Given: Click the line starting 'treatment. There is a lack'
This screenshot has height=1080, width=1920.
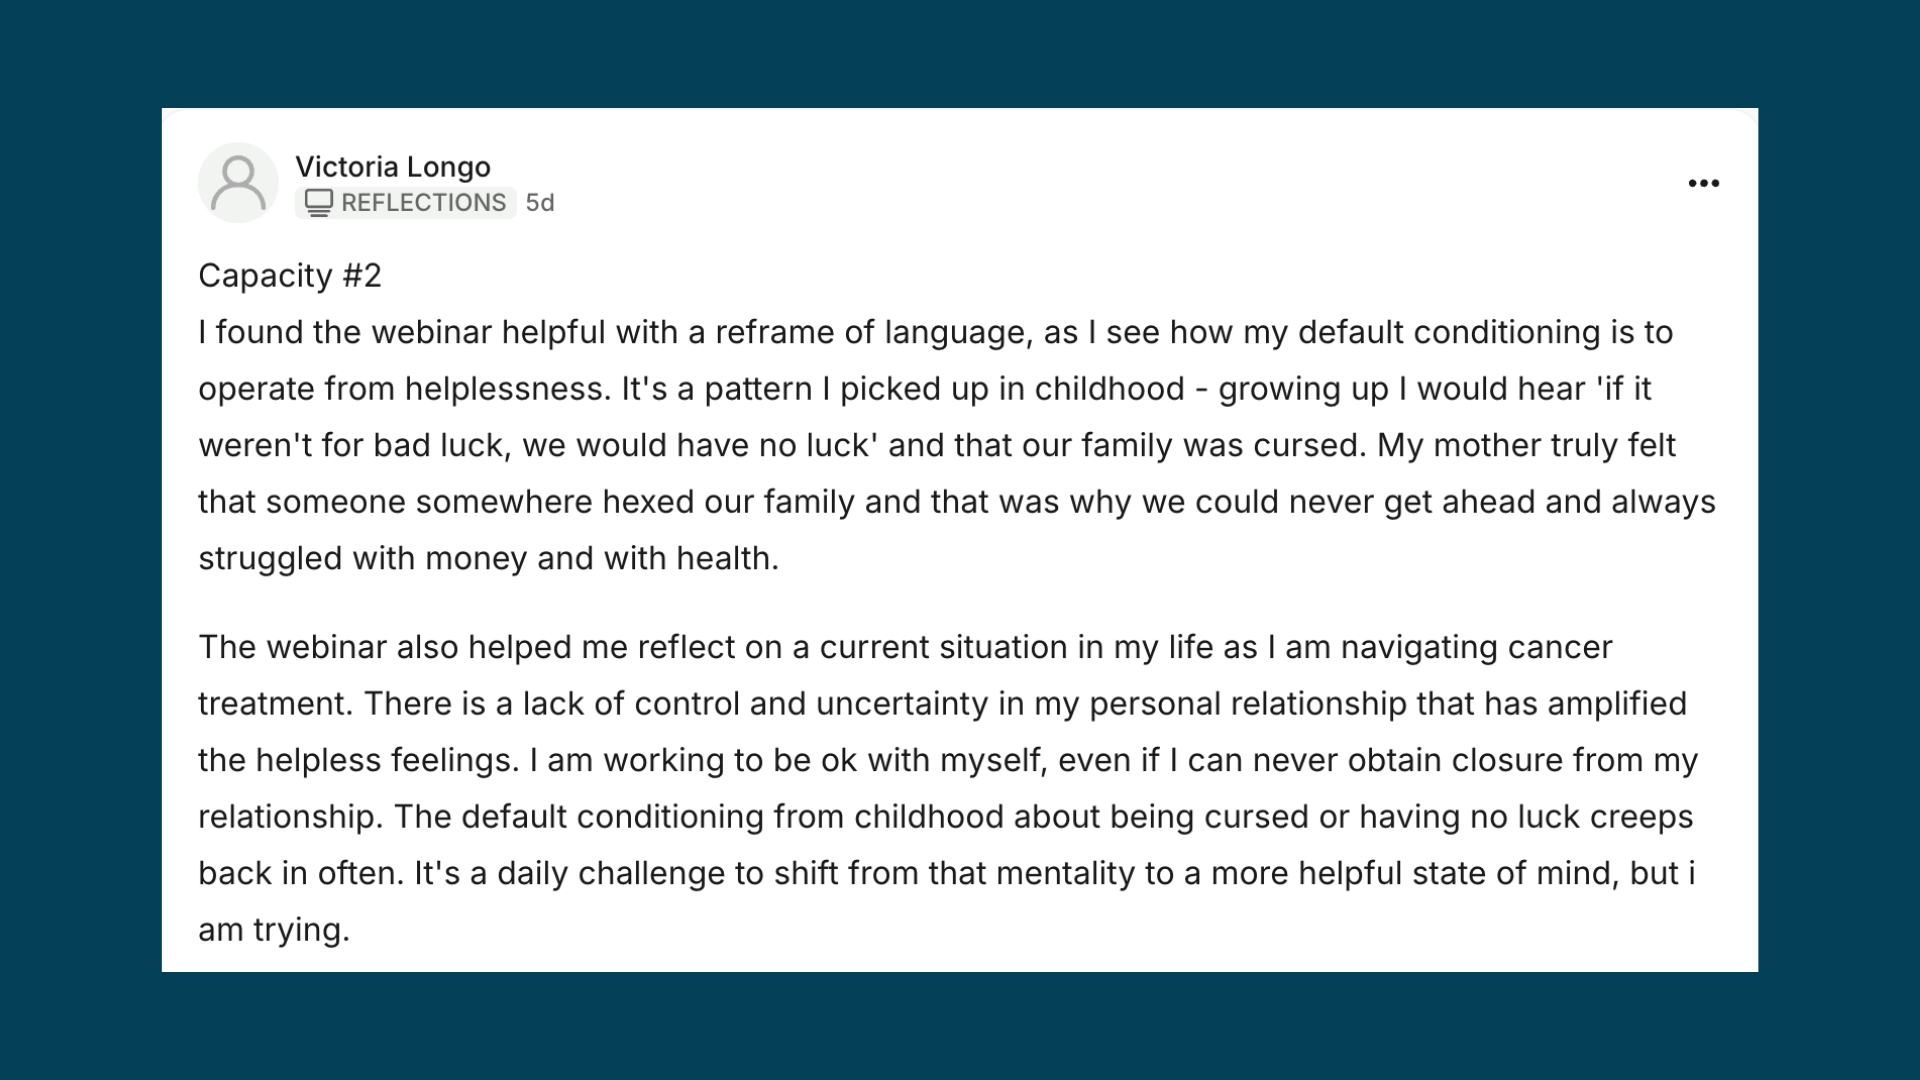Looking at the screenshot, I should point(942,703).
